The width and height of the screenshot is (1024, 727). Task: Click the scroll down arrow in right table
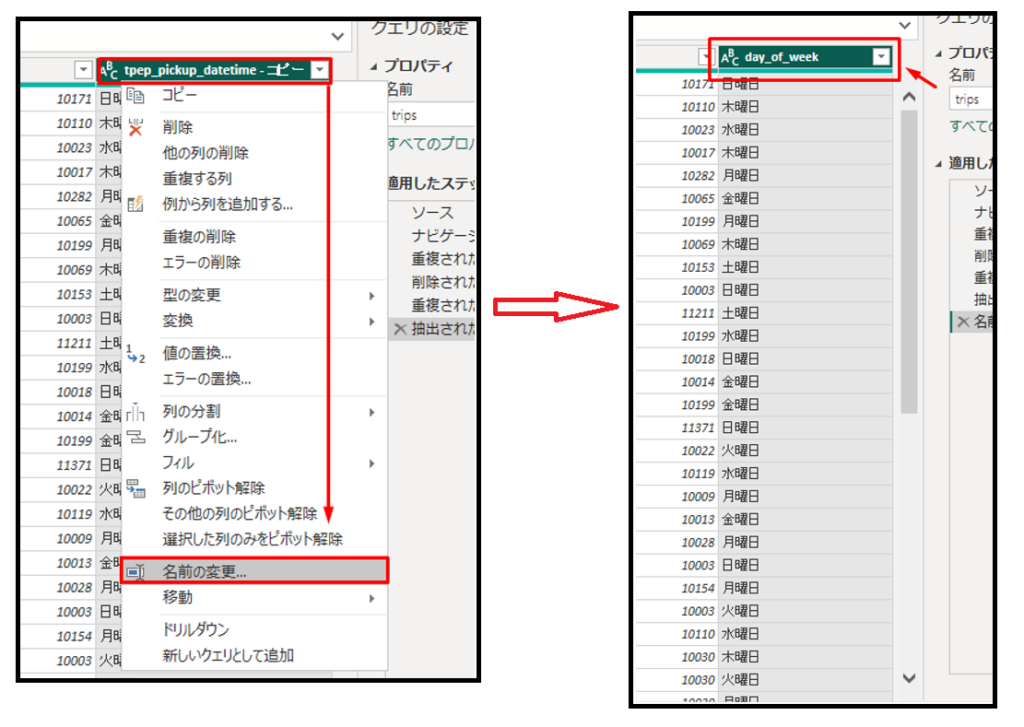908,679
